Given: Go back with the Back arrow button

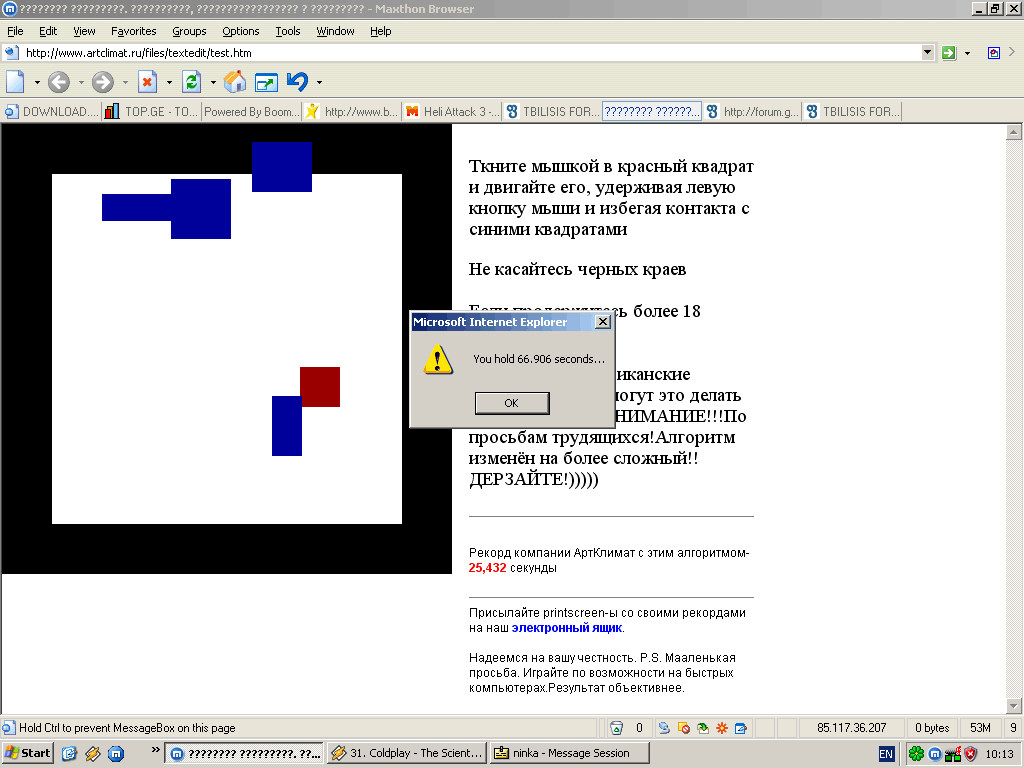Looking at the screenshot, I should point(59,82).
